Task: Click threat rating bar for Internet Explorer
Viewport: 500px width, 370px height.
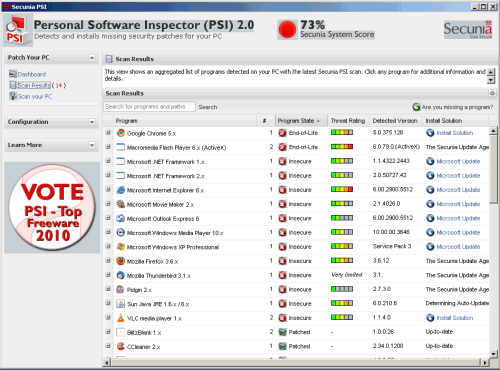Action: coord(342,189)
